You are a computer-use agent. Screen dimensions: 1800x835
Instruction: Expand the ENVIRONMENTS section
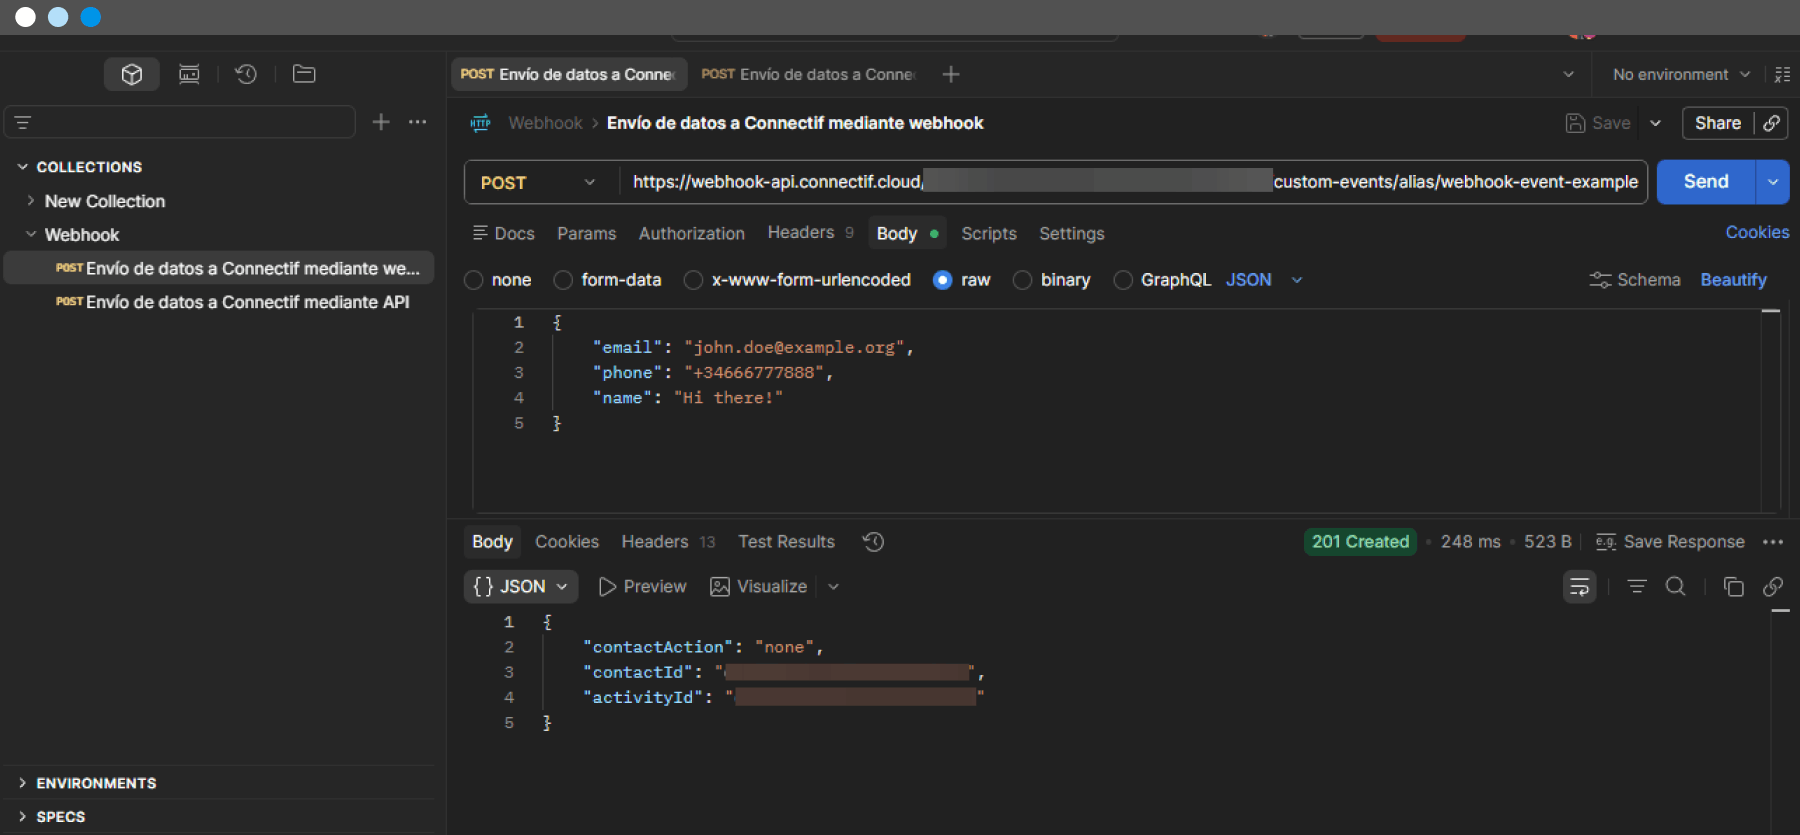tap(23, 783)
